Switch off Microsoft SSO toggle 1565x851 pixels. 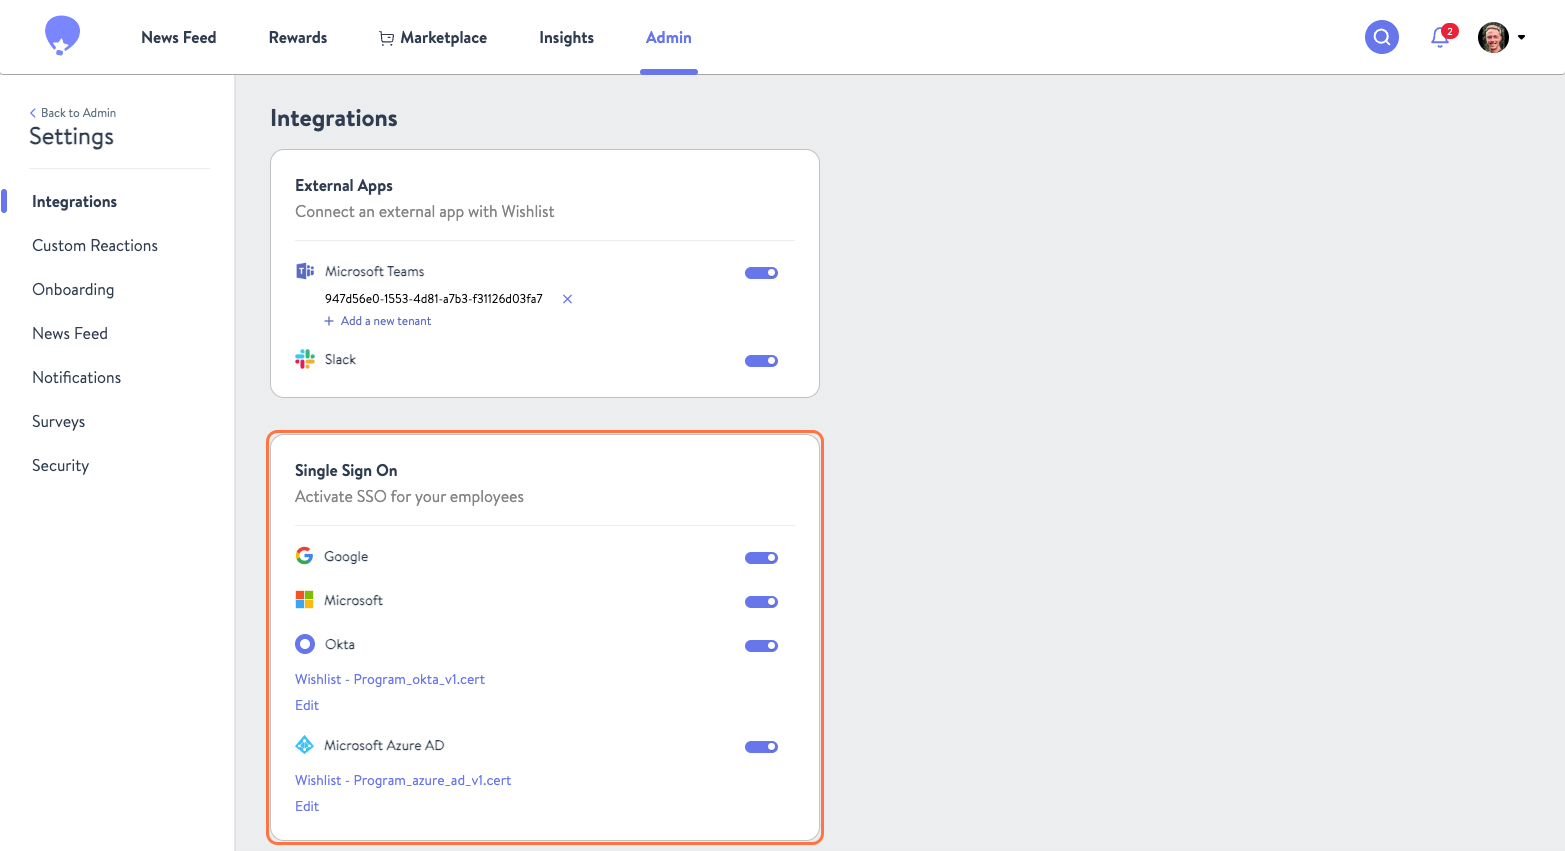point(761,602)
